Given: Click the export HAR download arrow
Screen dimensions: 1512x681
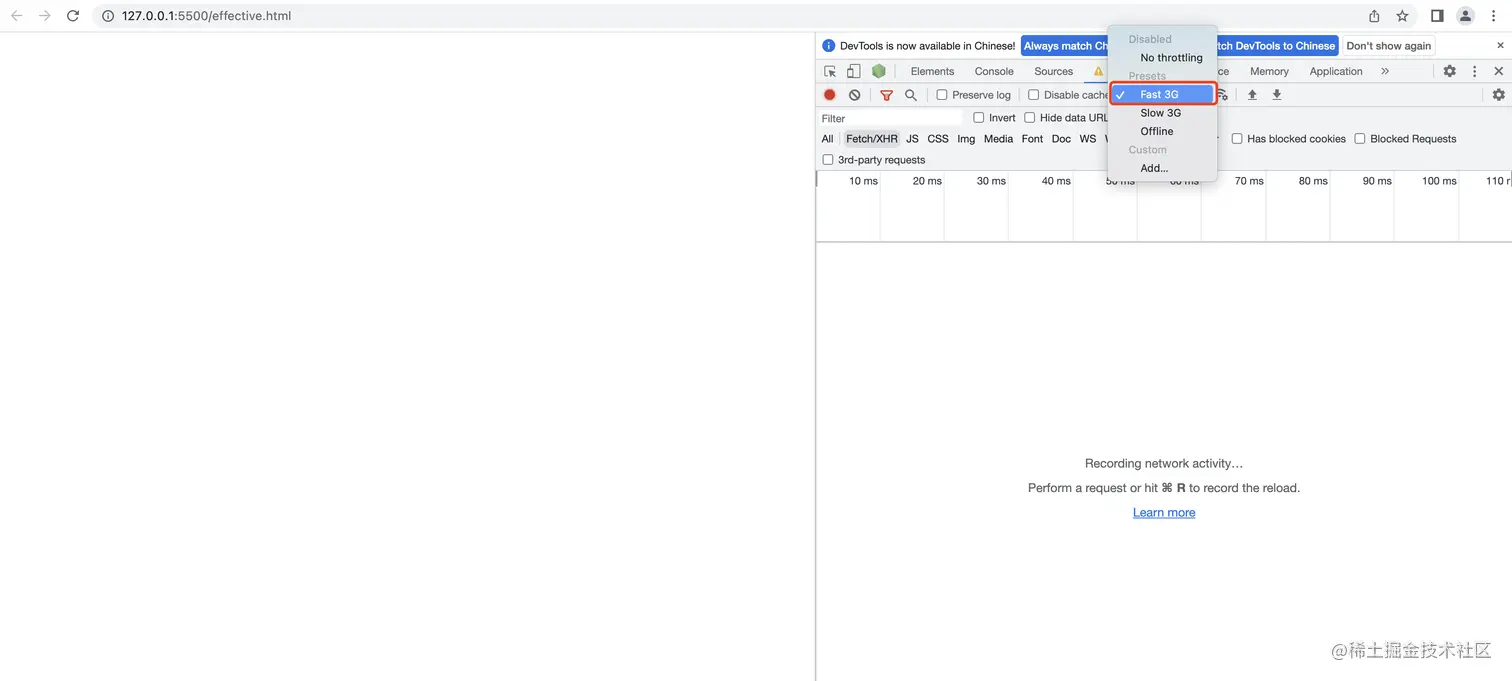Looking at the screenshot, I should [1276, 95].
